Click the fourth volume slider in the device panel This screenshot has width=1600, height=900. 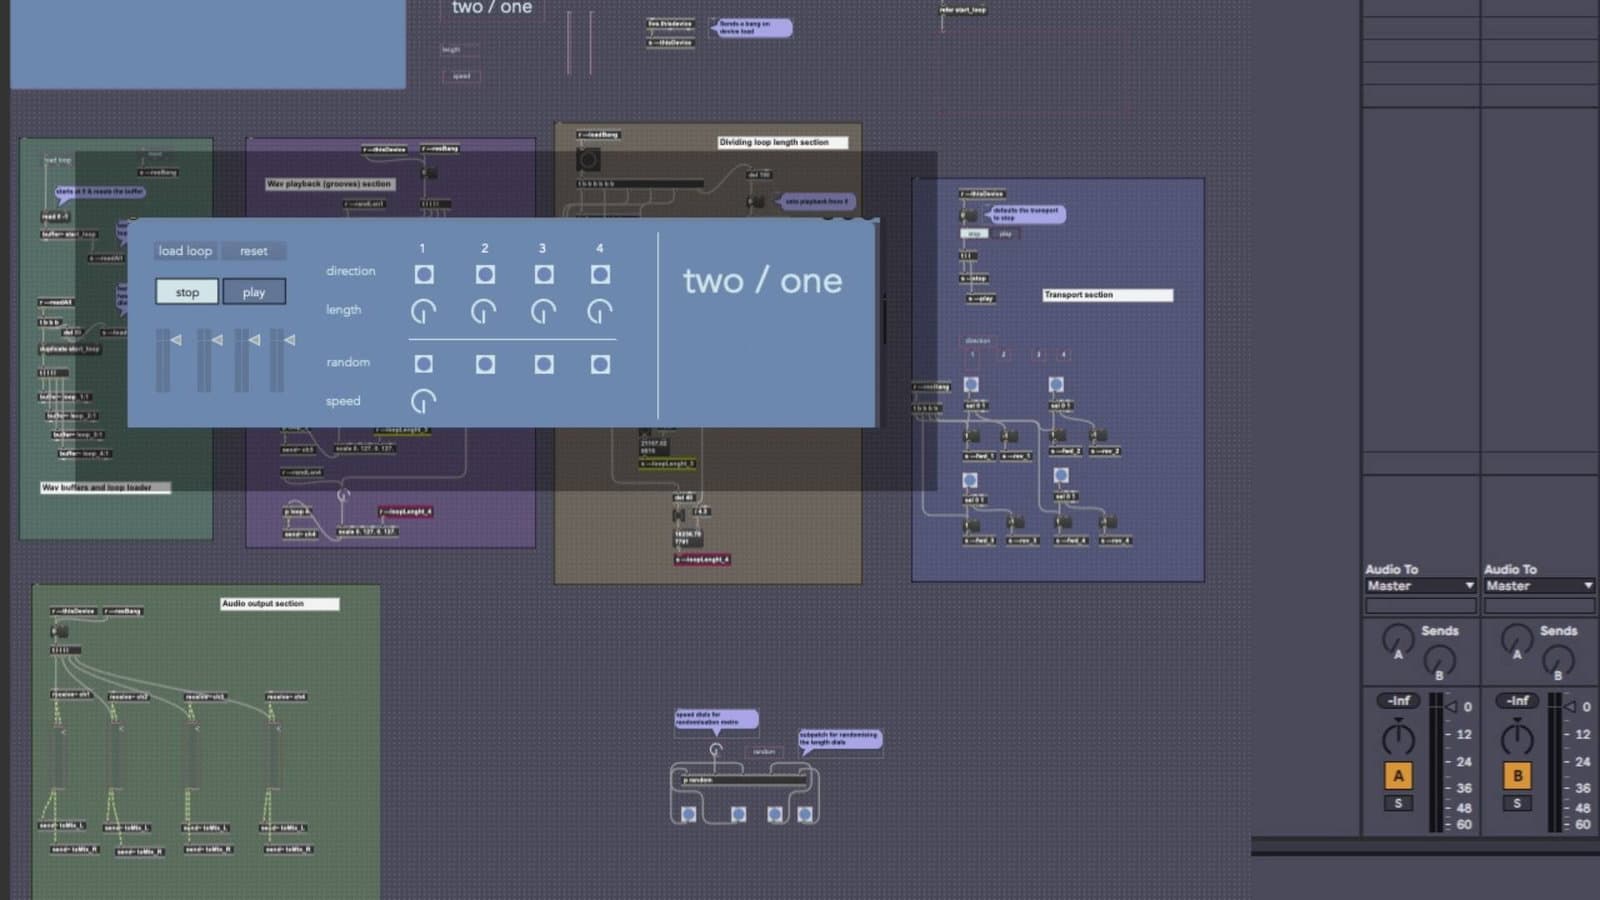coord(279,360)
